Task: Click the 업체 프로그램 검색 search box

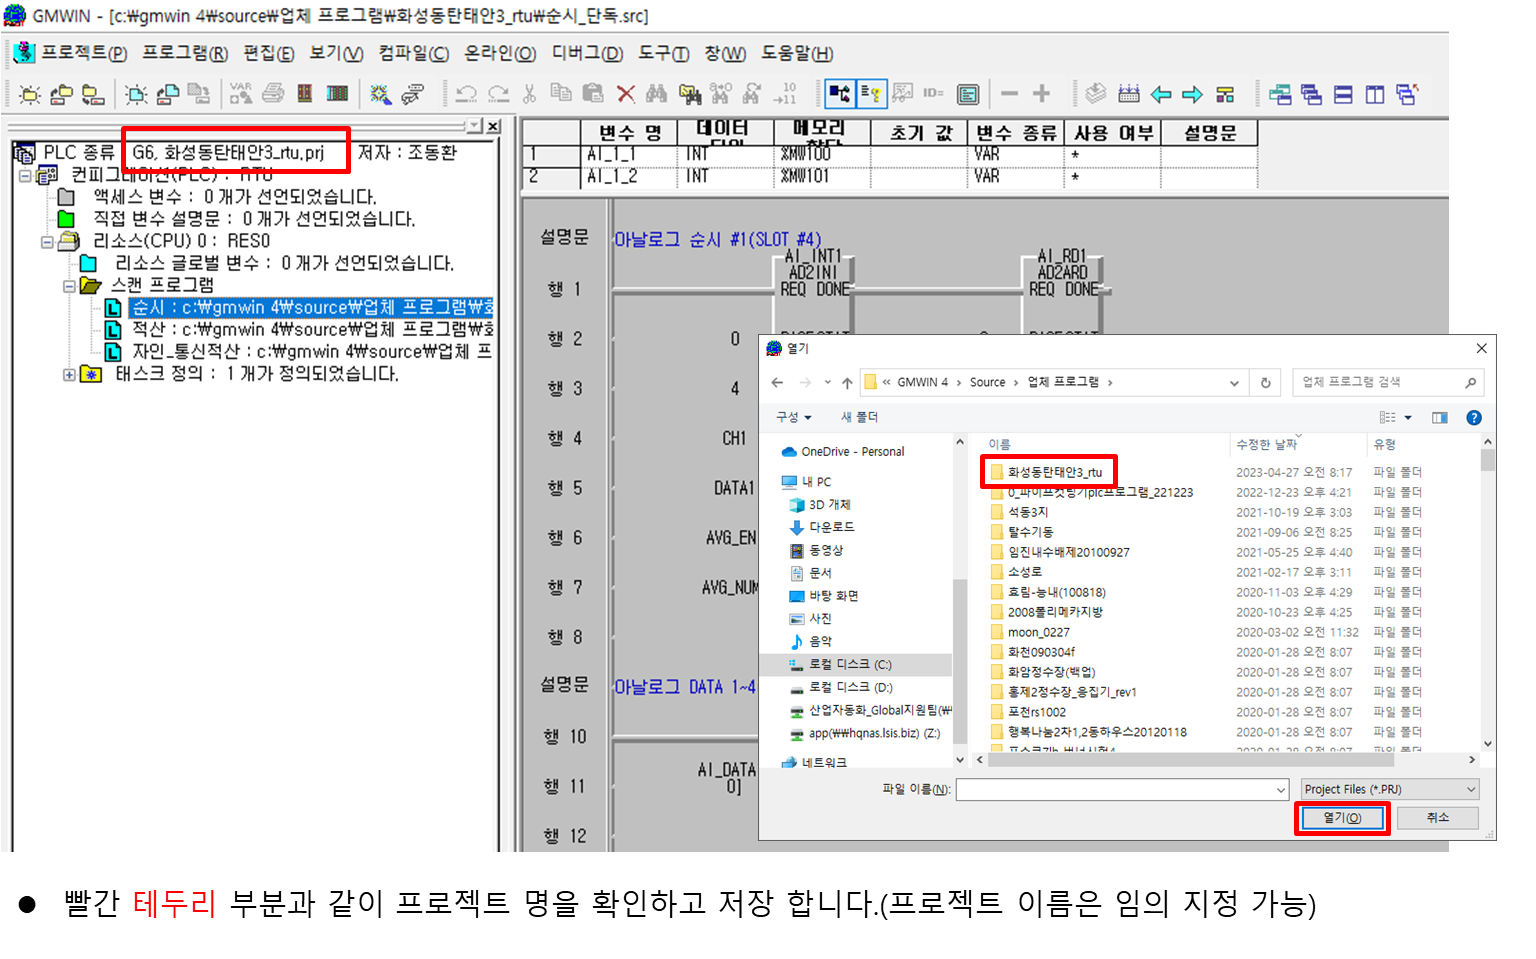Action: tap(1388, 382)
